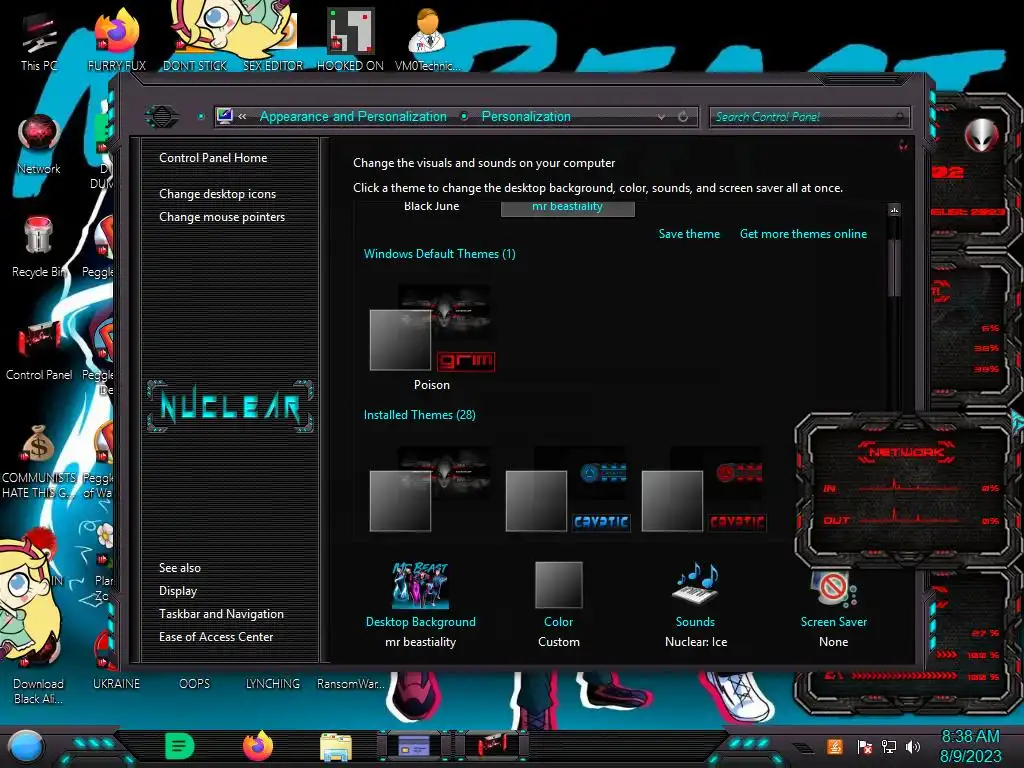Launch Firefox from the taskbar
Screen dimensions: 1024x768
258,746
